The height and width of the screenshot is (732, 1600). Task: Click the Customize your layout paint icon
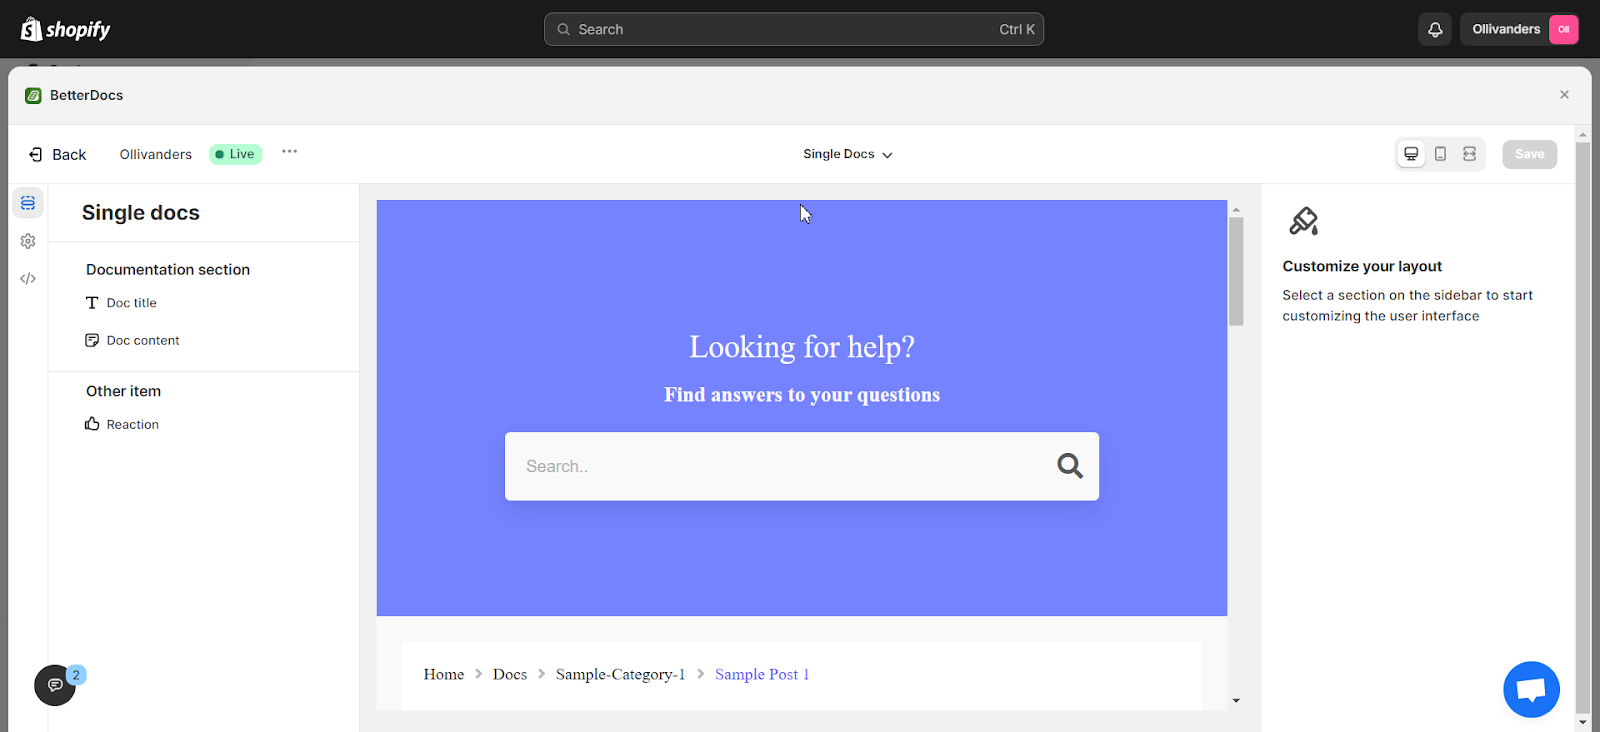(x=1304, y=221)
